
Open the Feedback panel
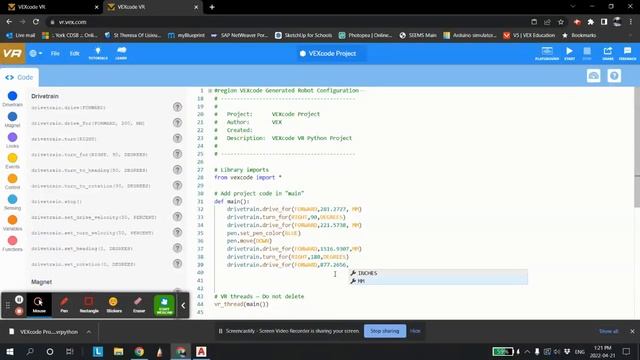[627, 53]
